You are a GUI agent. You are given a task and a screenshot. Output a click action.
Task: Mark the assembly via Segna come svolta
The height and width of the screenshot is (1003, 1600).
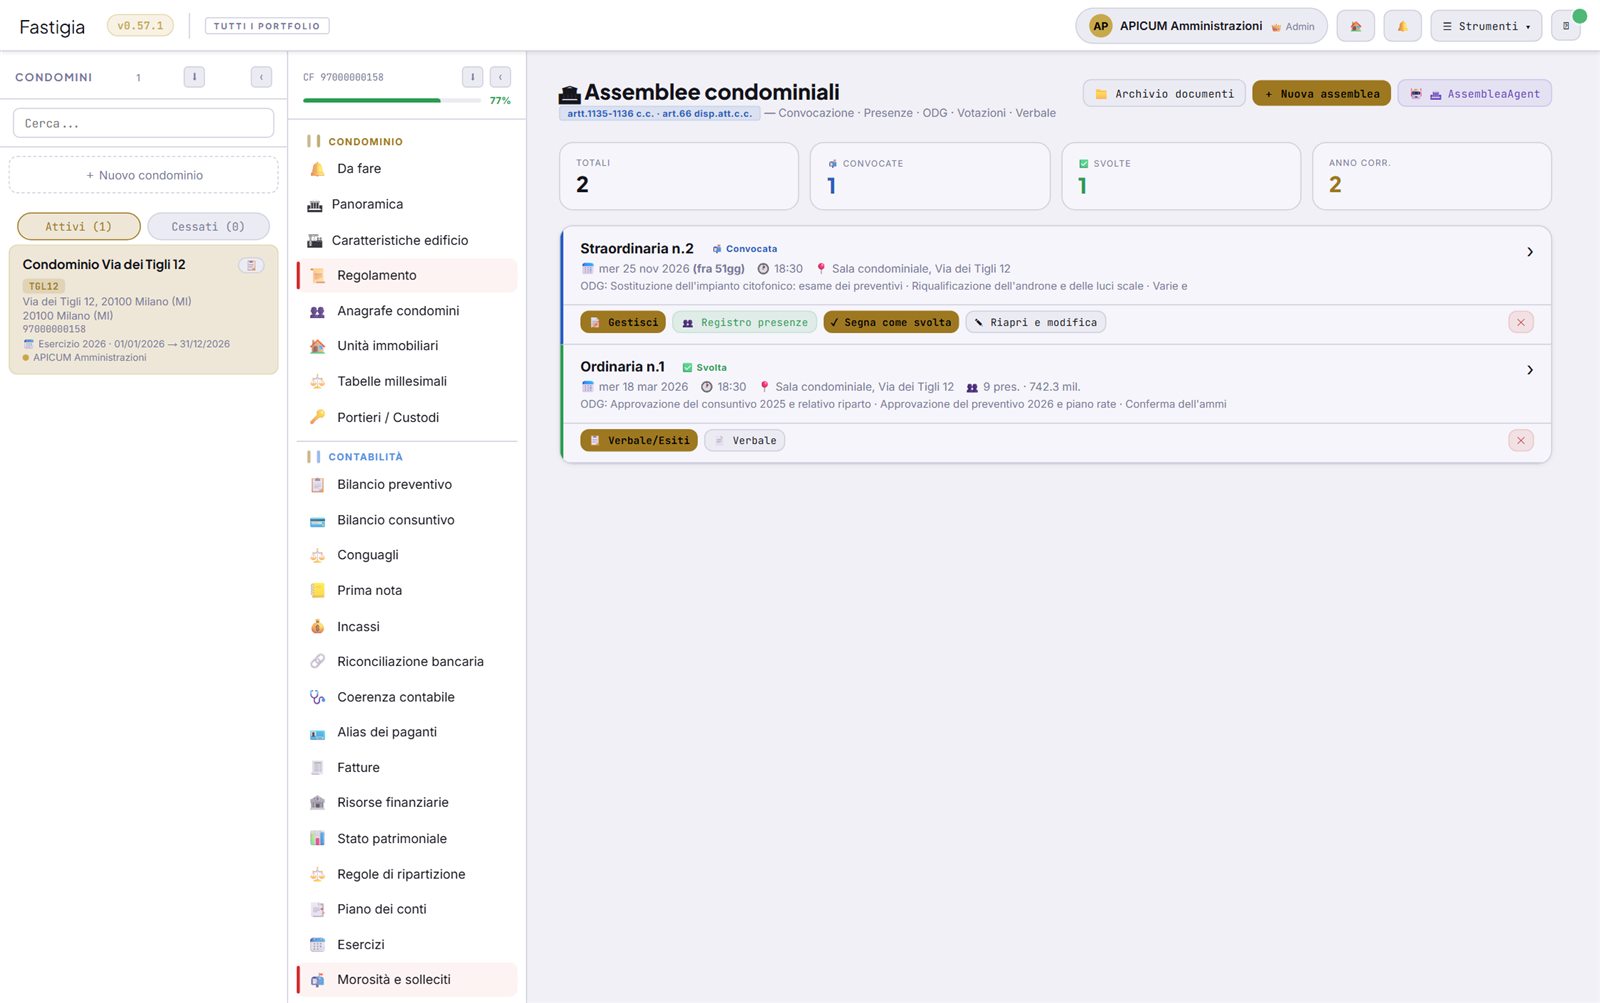coord(891,322)
